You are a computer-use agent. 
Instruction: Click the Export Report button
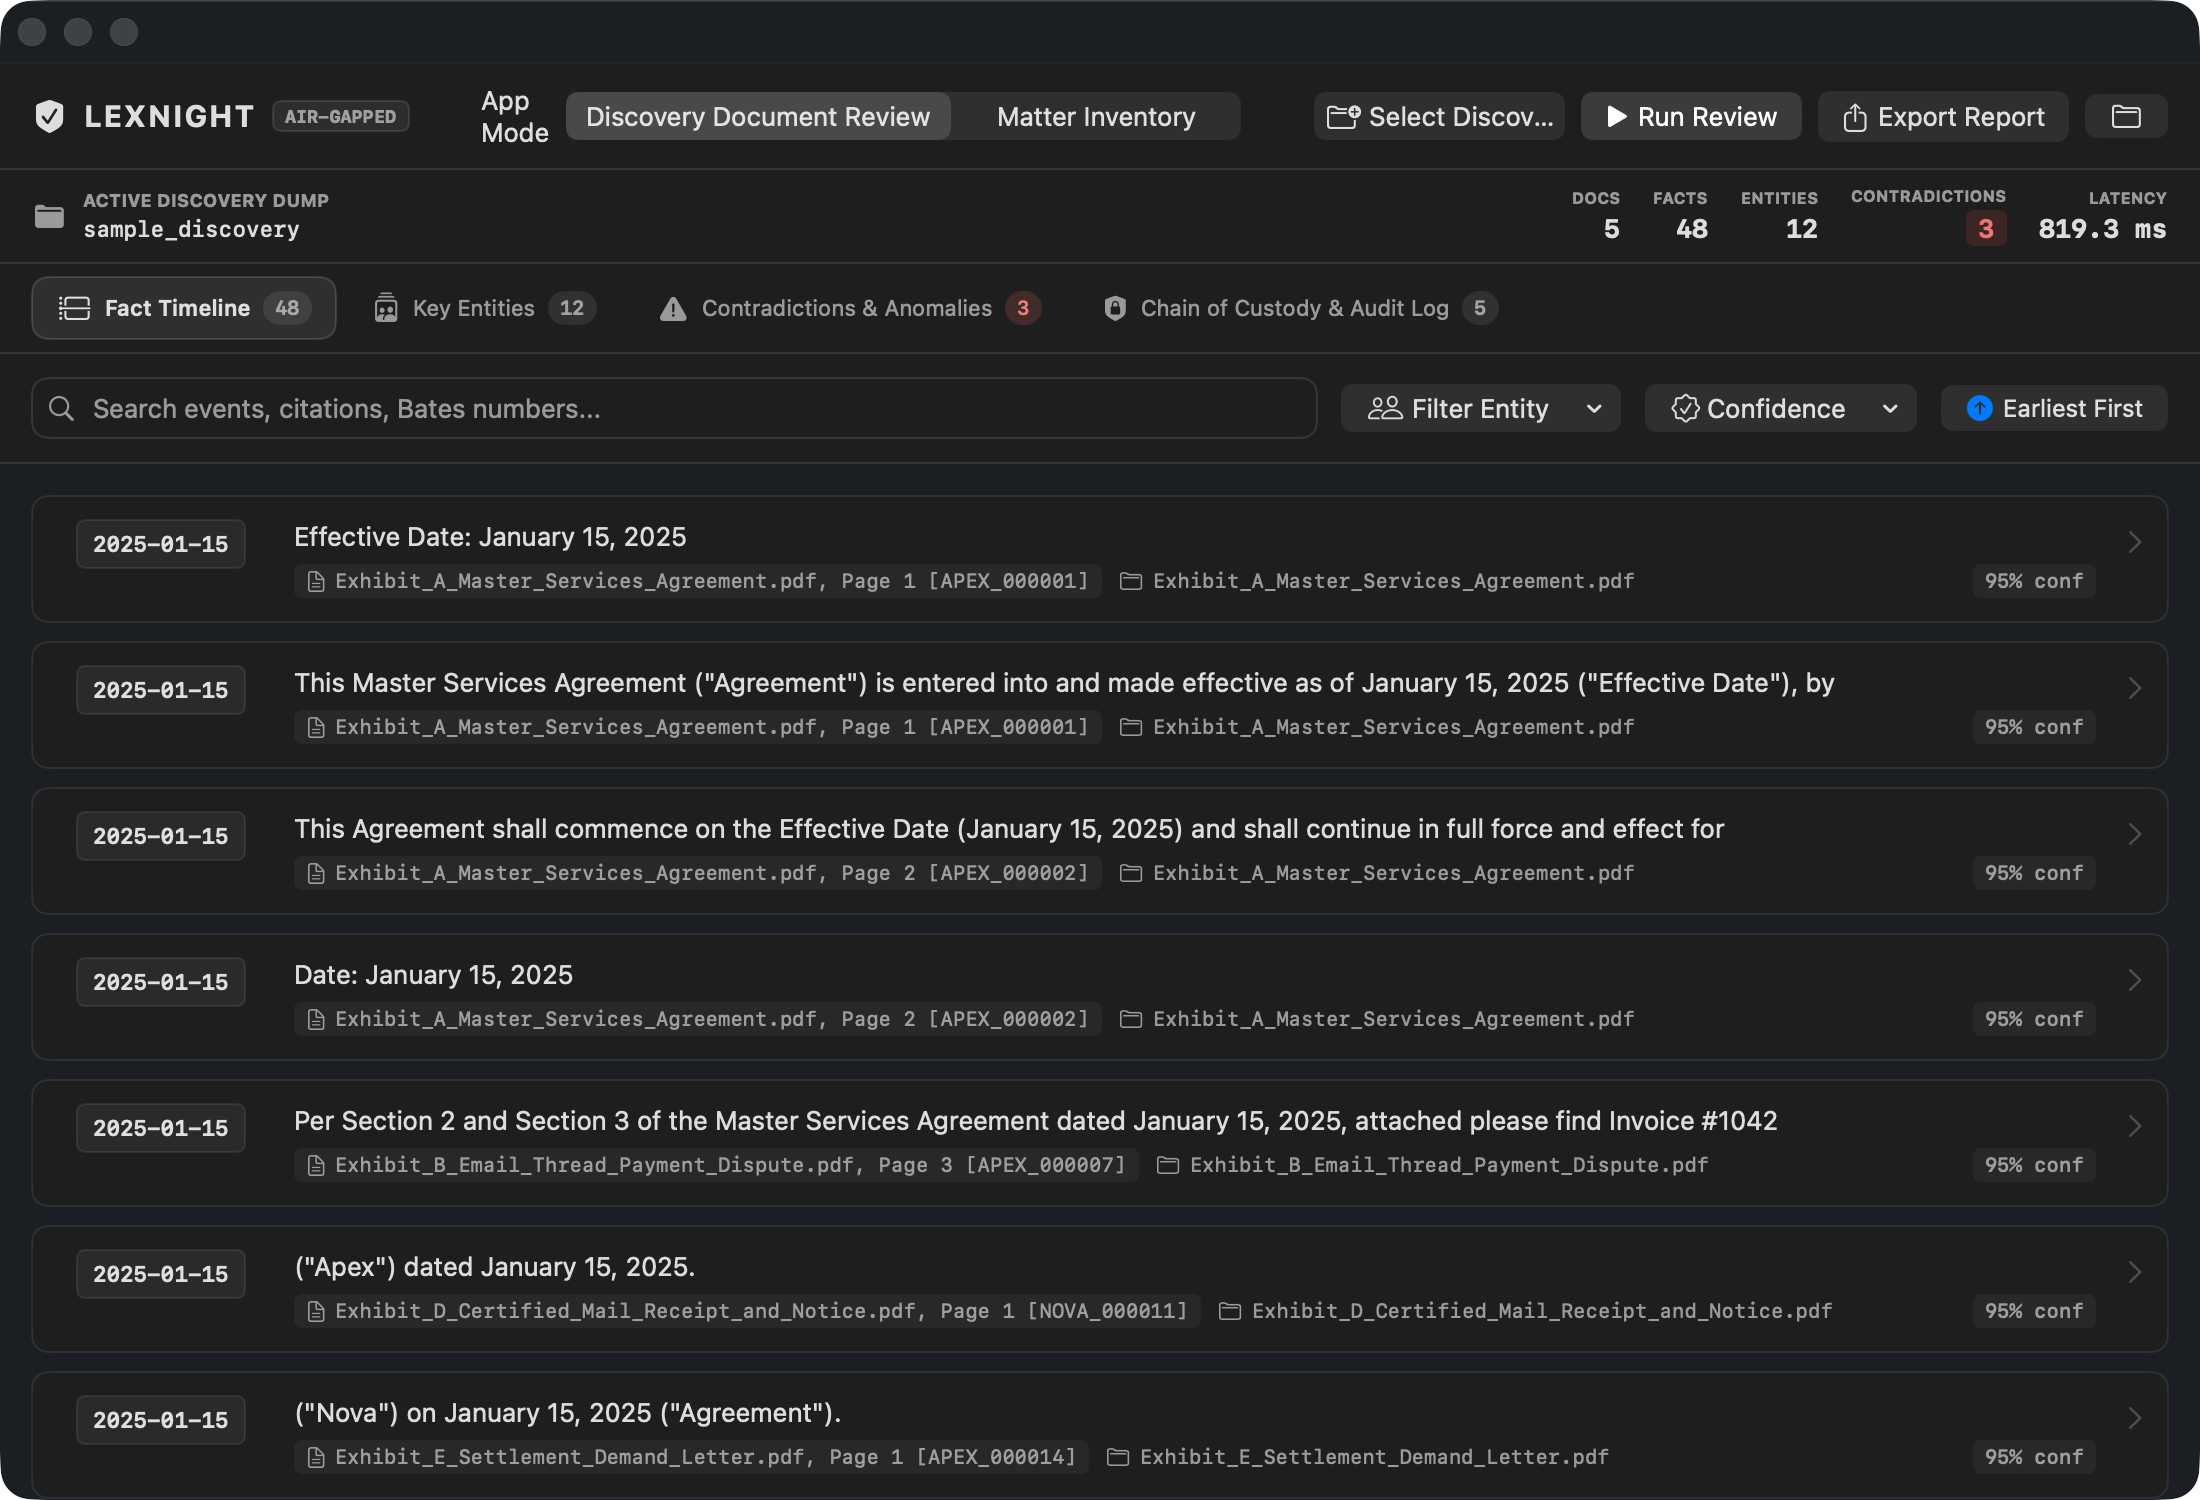(1943, 117)
